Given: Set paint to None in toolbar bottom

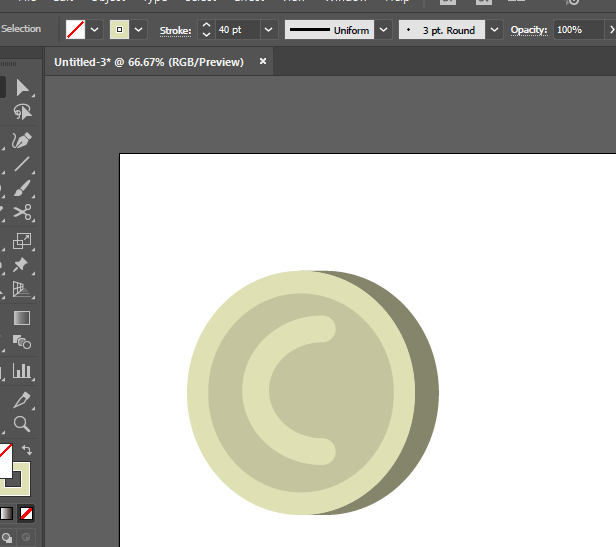Looking at the screenshot, I should pyautogui.click(x=27, y=514).
